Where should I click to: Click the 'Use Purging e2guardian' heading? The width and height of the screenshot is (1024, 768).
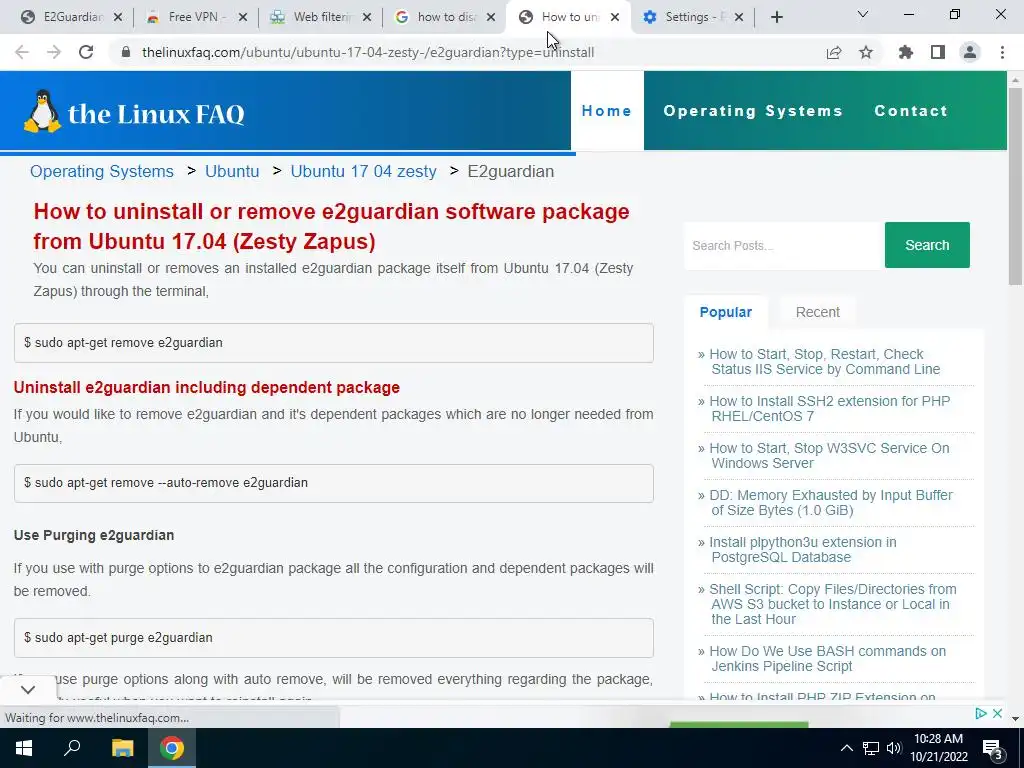click(94, 535)
